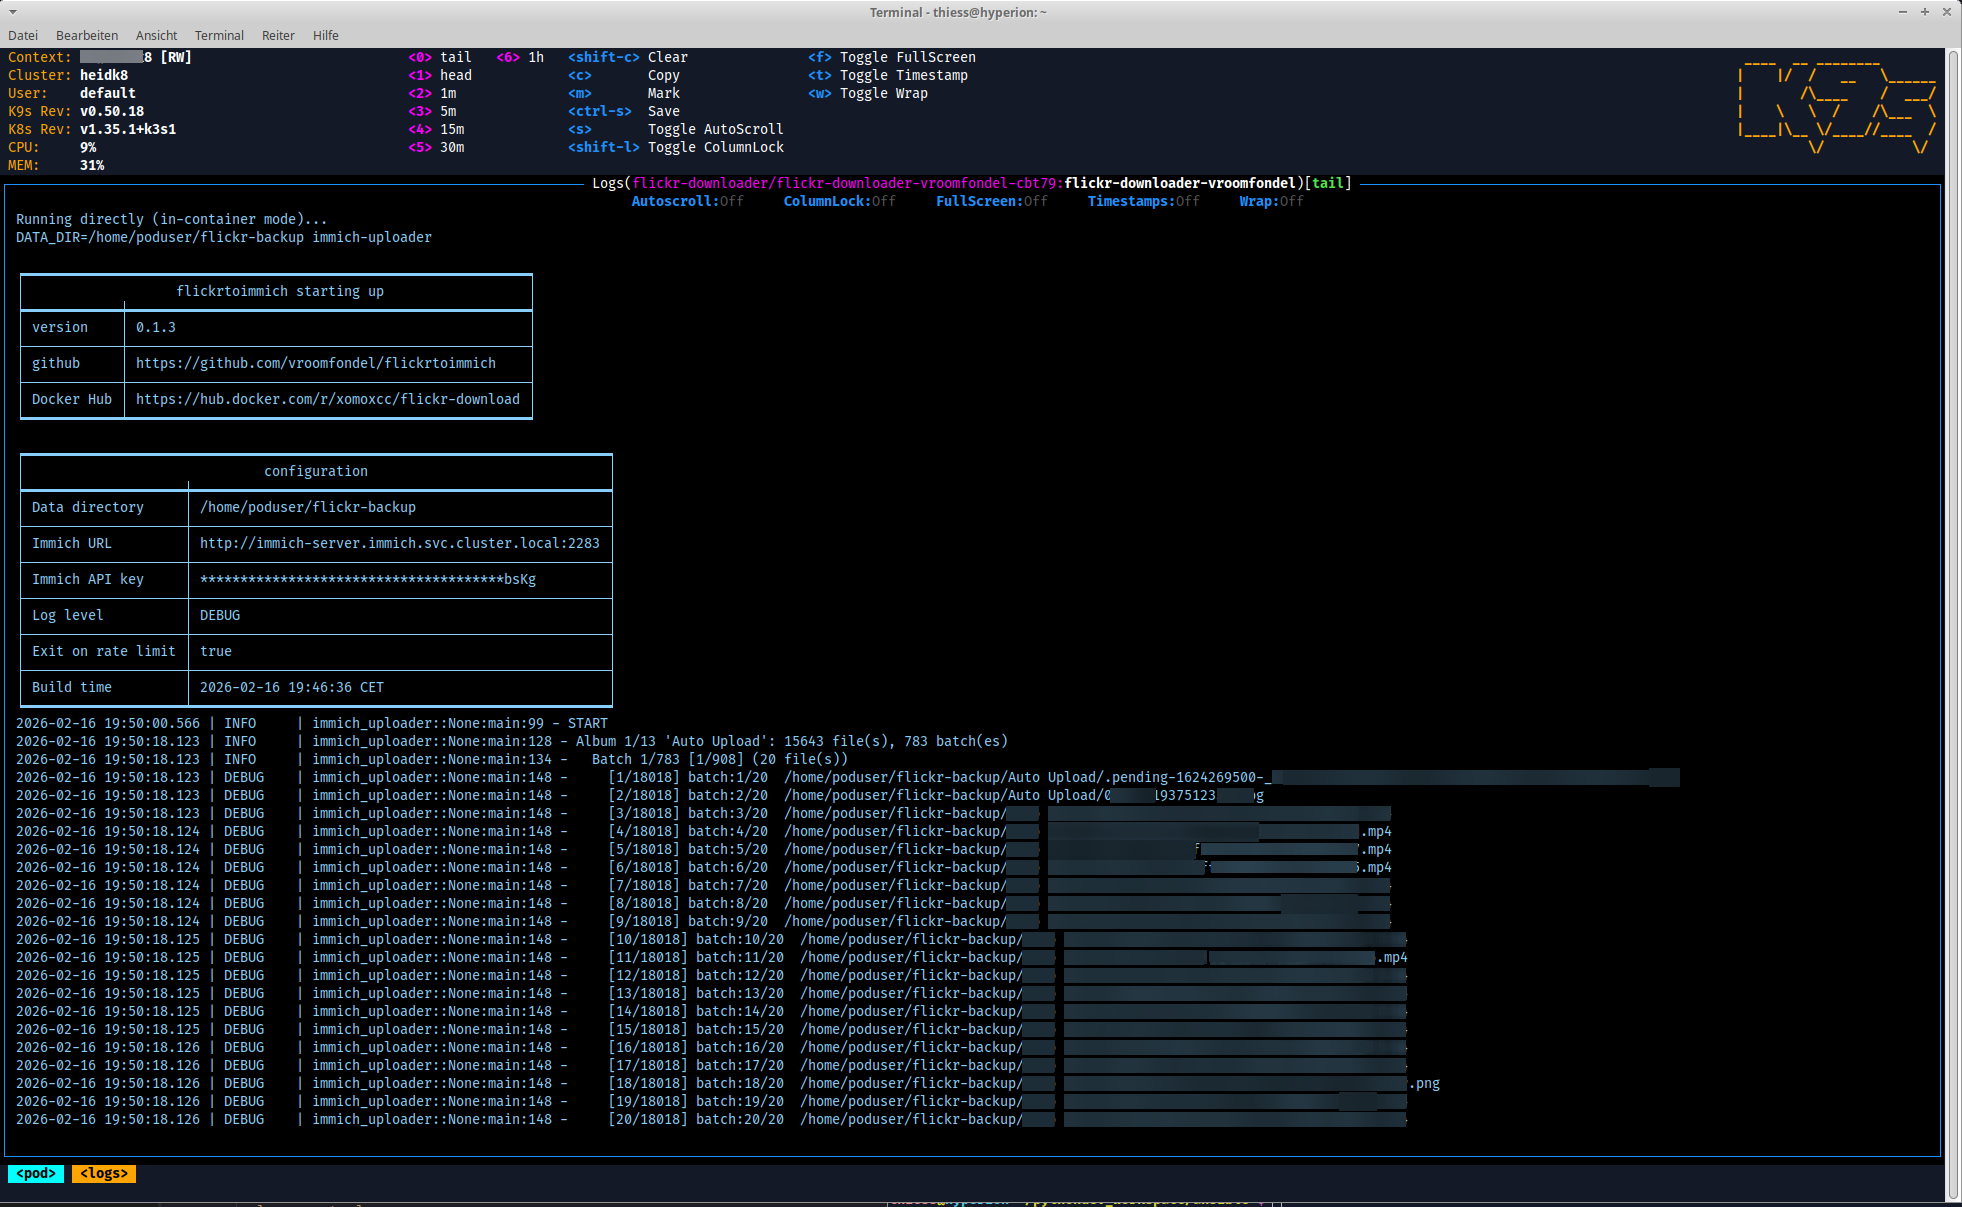Select the logs breadcrumb
The height and width of the screenshot is (1207, 1962).
point(104,1173)
